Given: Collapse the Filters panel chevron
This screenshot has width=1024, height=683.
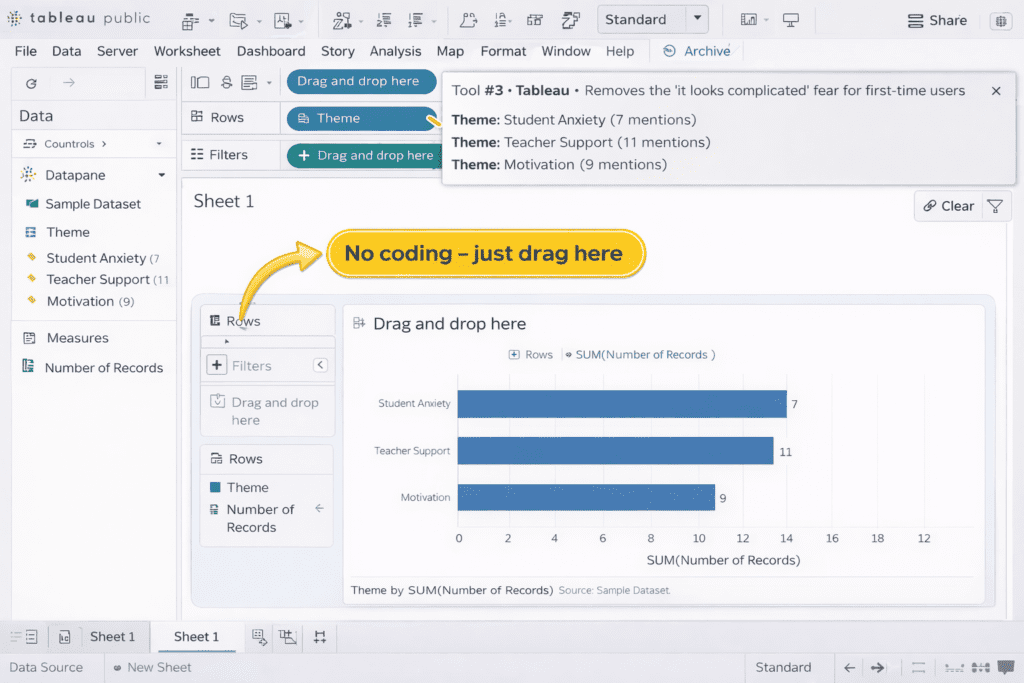Looking at the screenshot, I should [x=320, y=365].
